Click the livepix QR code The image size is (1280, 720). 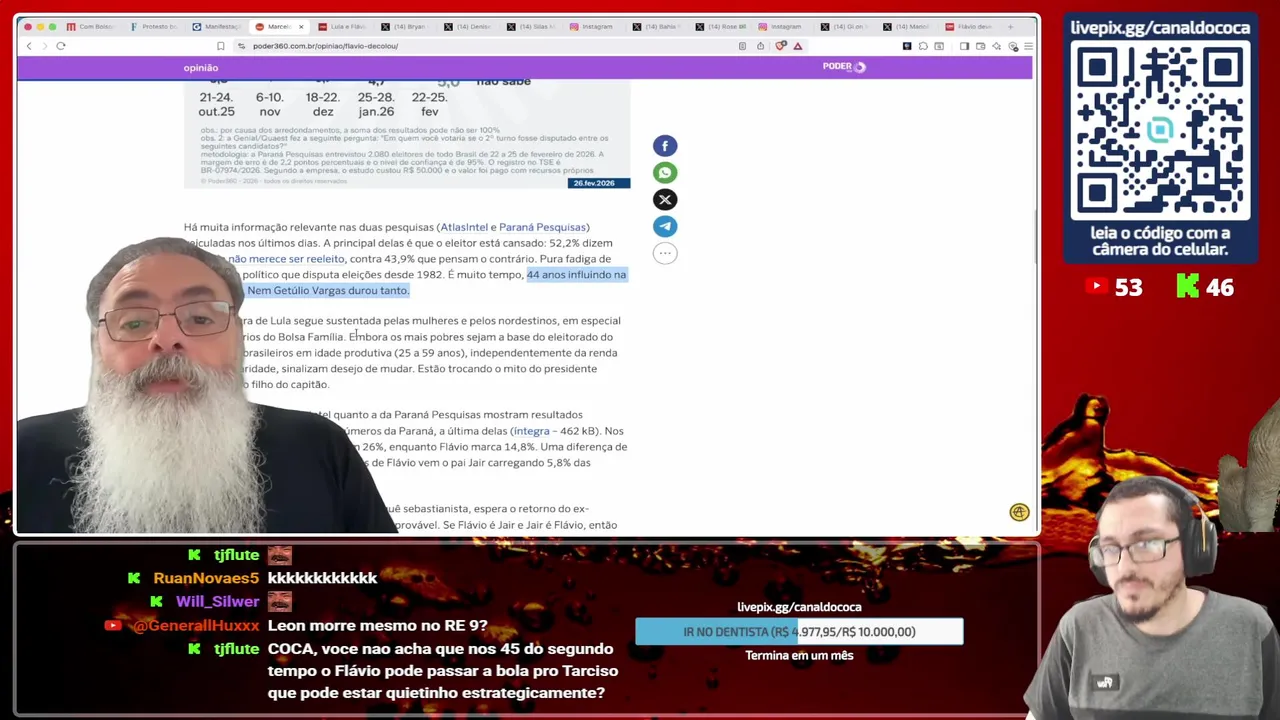click(x=1160, y=131)
